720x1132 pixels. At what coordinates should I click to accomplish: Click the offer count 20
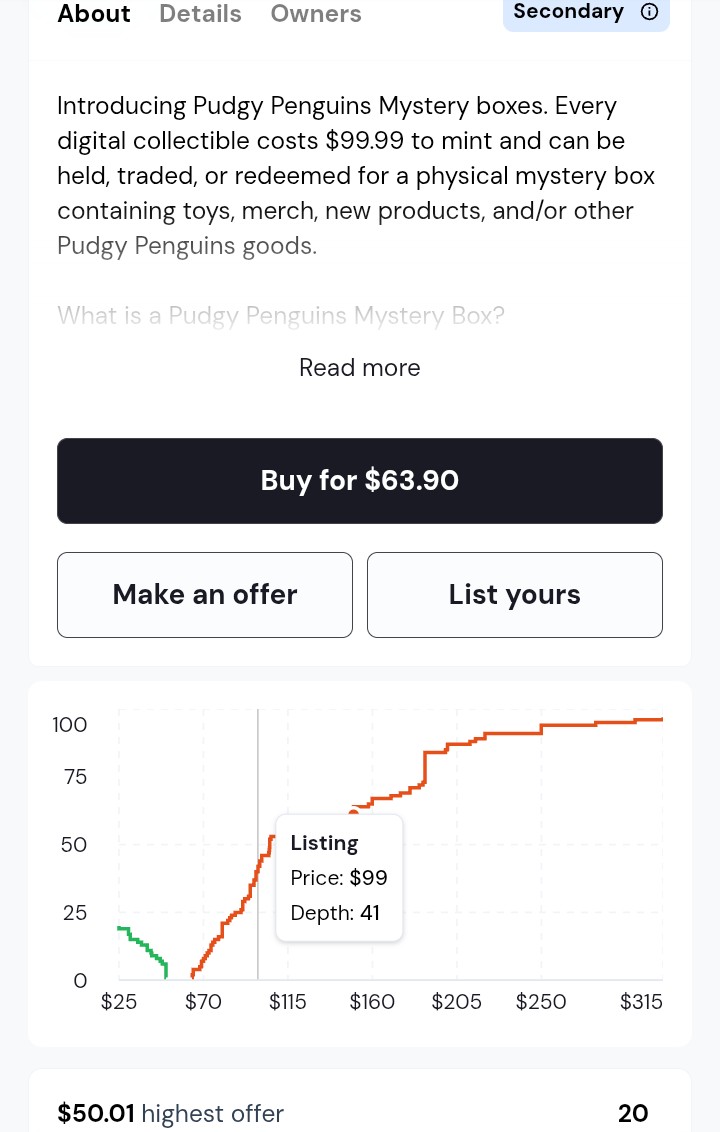633,1114
